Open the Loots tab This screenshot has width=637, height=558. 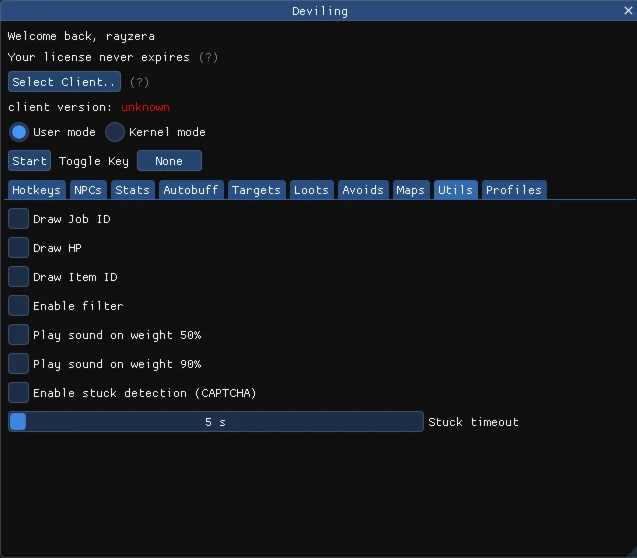[311, 190]
